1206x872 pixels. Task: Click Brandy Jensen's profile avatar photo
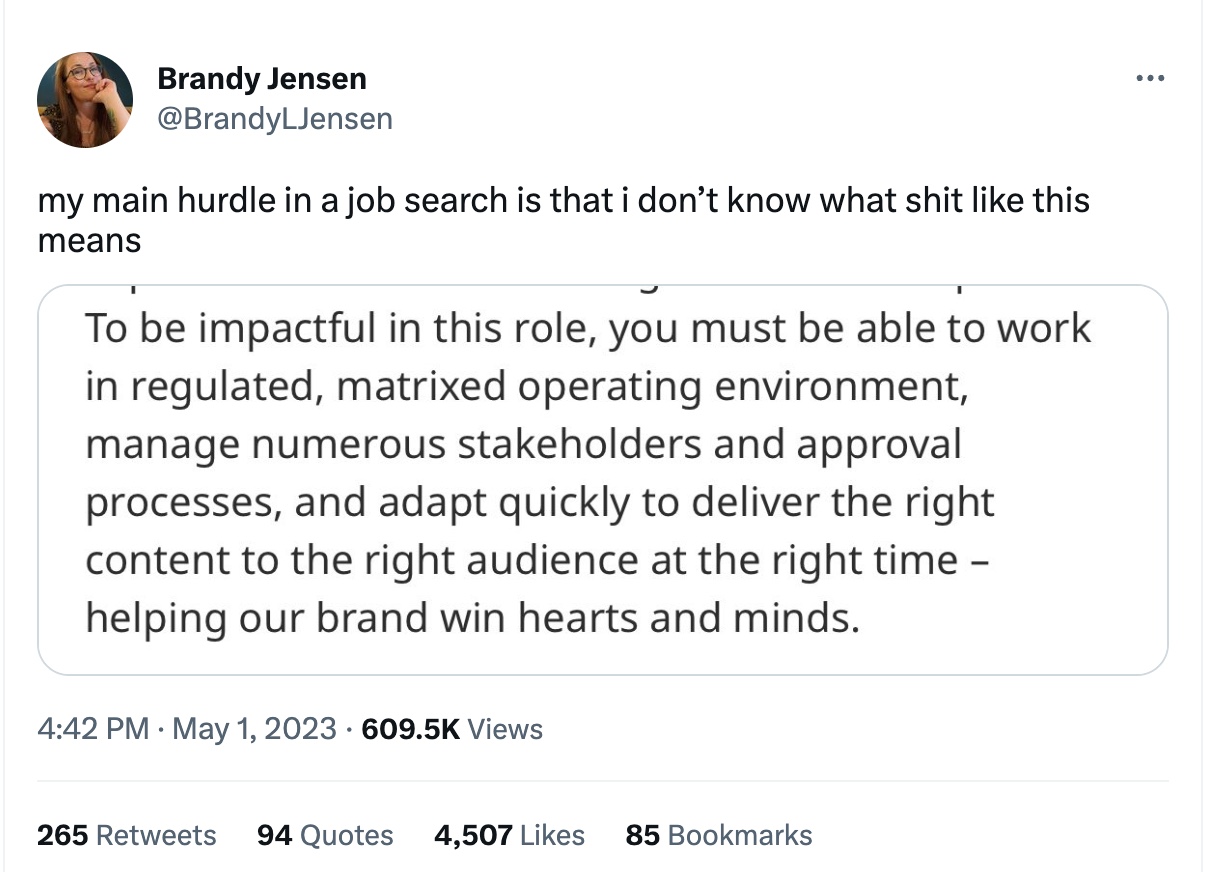point(85,99)
